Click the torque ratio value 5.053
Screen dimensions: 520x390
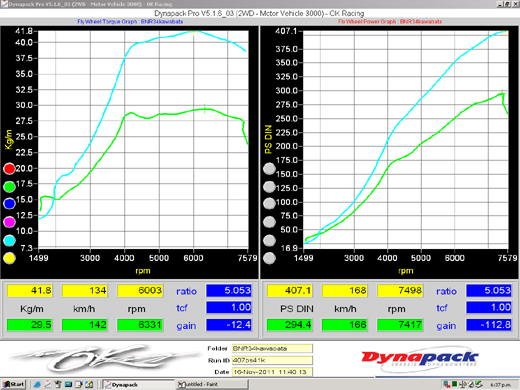(229, 290)
